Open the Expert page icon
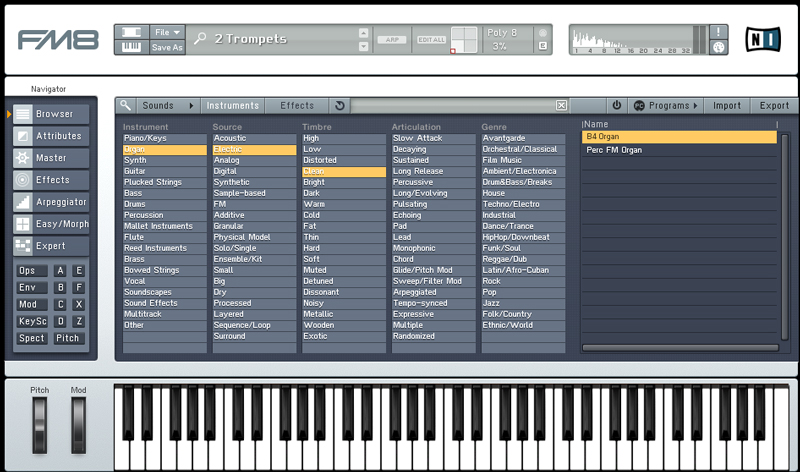 tap(22, 246)
